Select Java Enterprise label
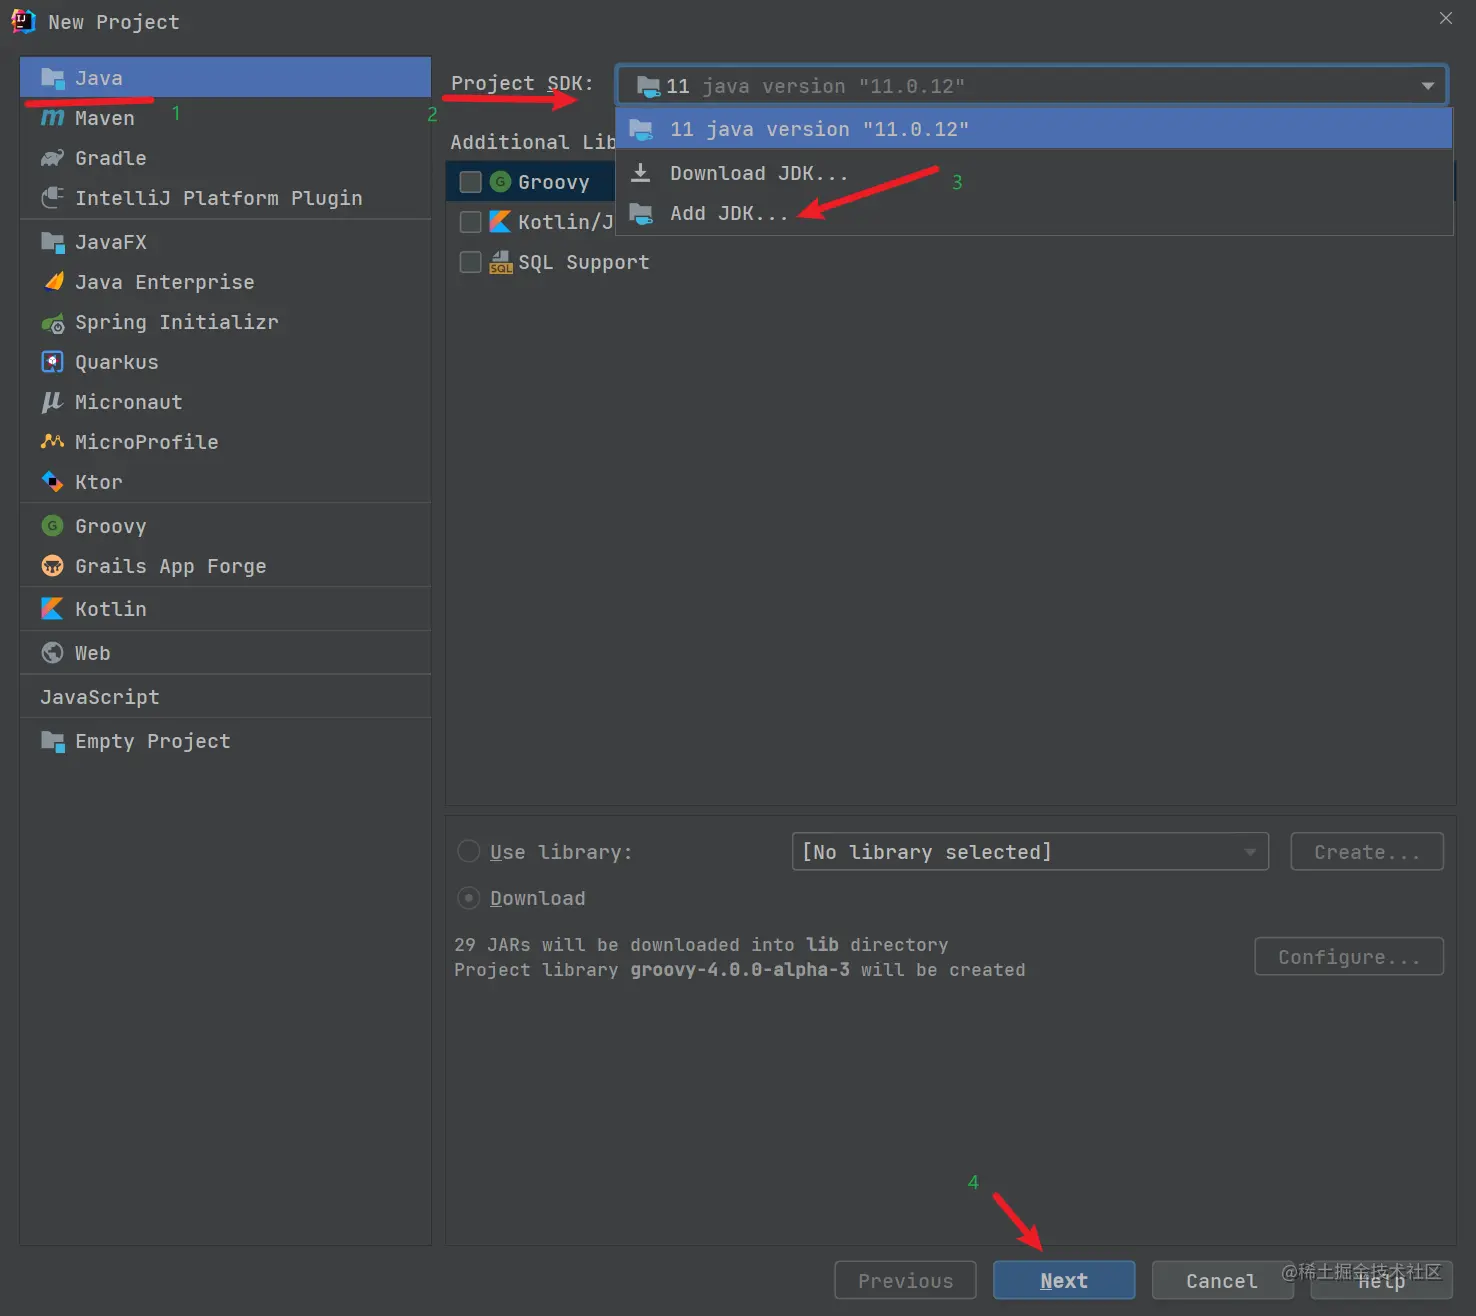1476x1316 pixels. [165, 282]
